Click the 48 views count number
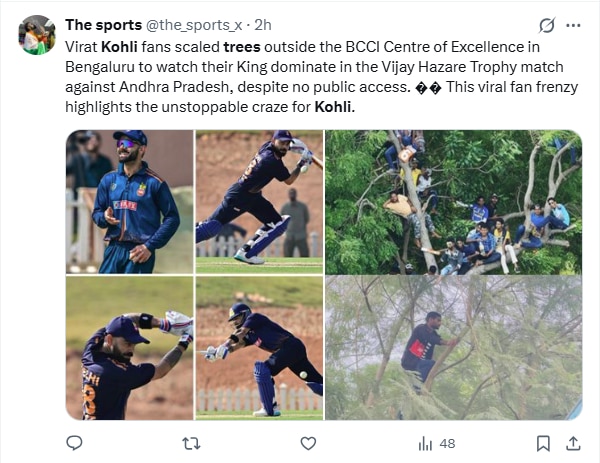The height and width of the screenshot is (463, 600). pos(447,443)
